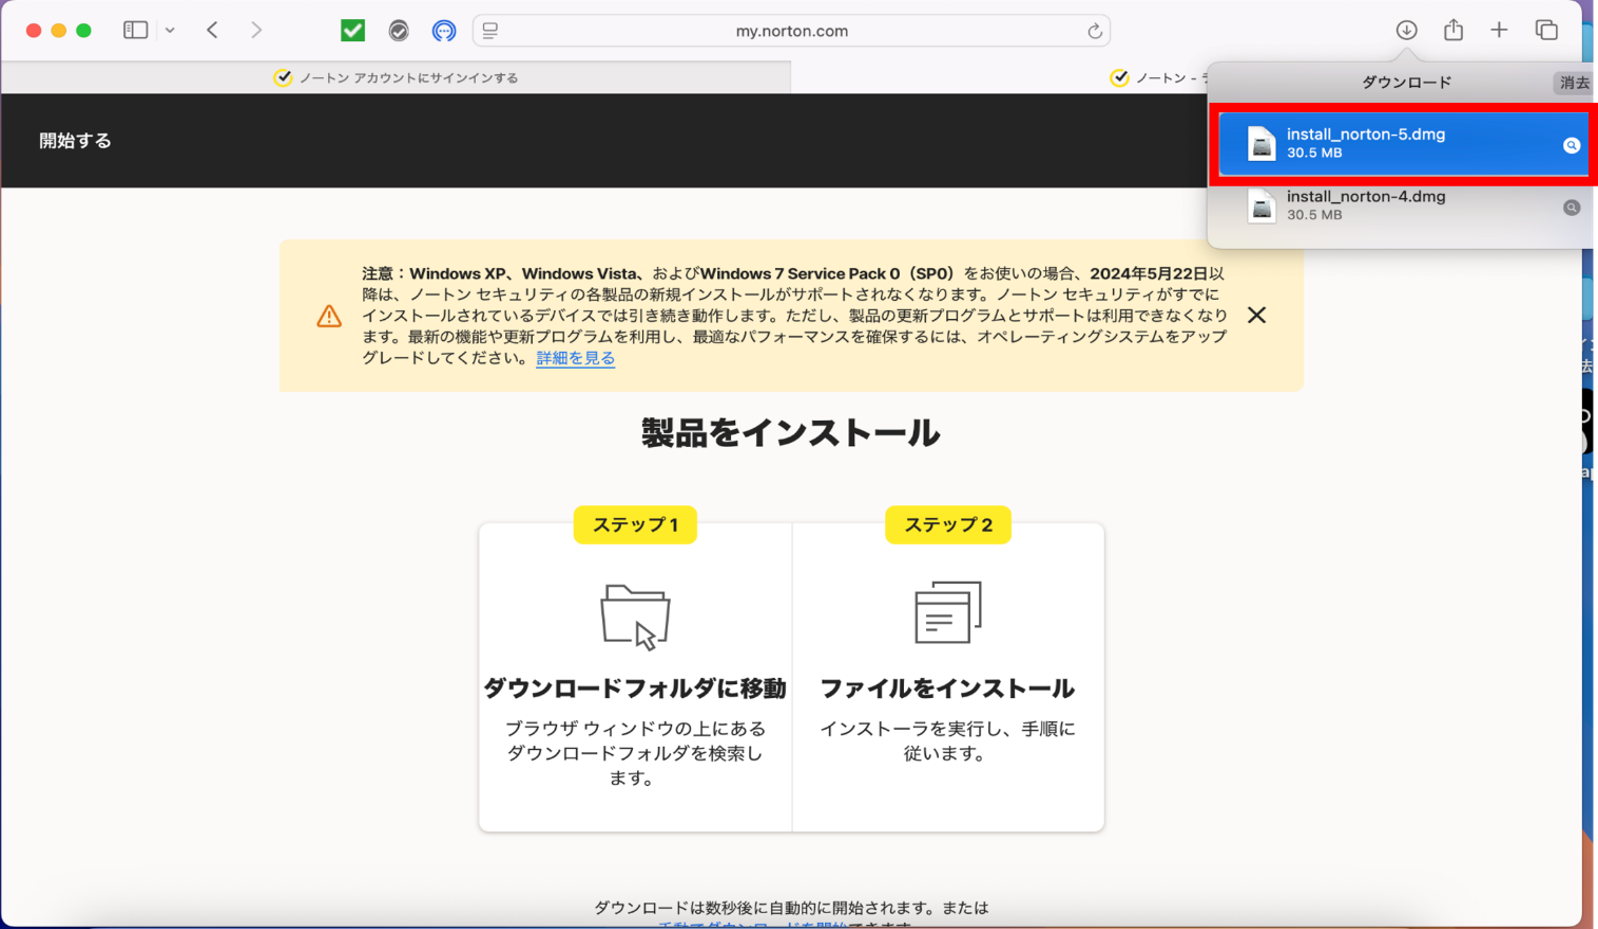Switch to ノートン アカウントにサインインする tab
This screenshot has height=929, width=1598.
pos(396,78)
